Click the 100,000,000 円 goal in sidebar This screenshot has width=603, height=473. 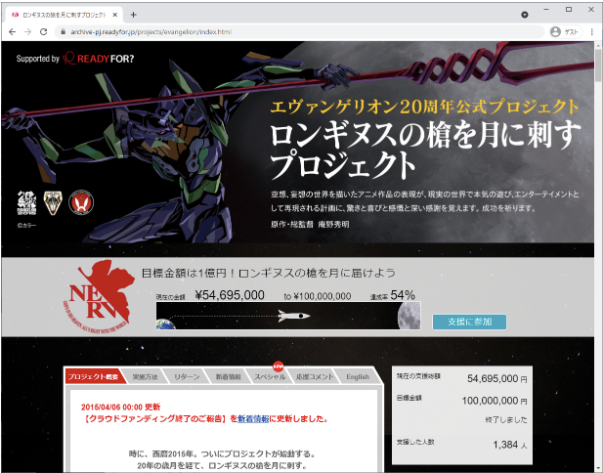[x=494, y=401]
